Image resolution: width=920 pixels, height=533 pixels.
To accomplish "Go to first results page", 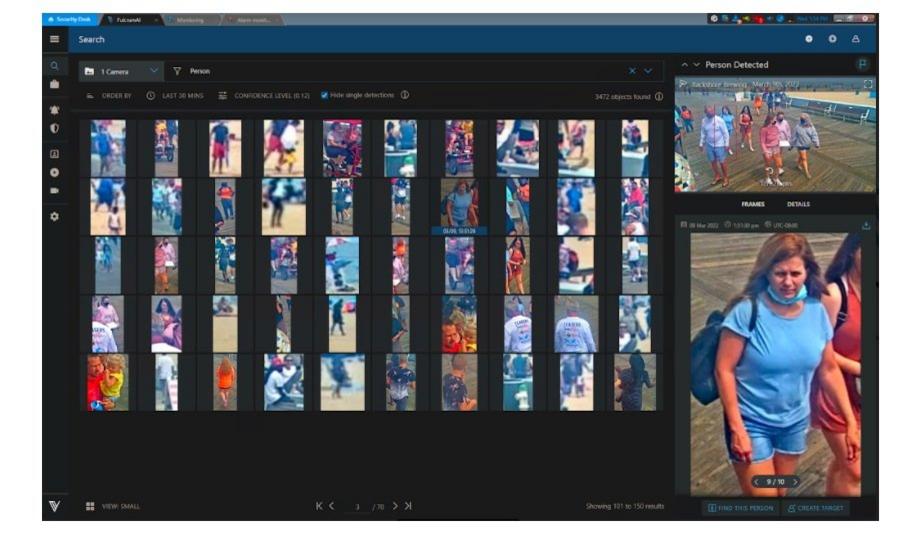I will point(319,506).
